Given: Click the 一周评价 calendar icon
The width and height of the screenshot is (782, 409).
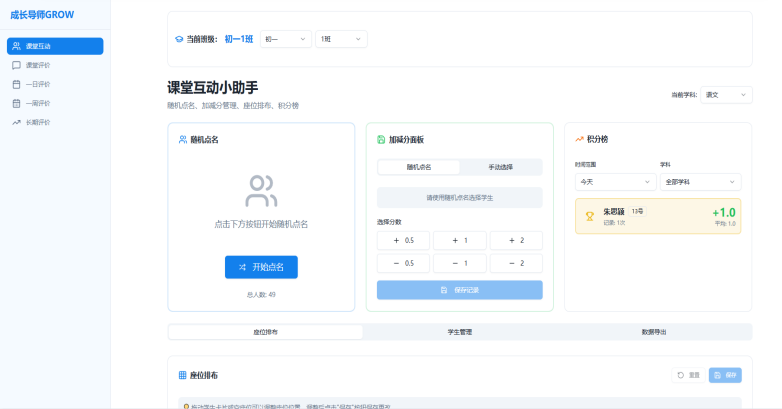Looking at the screenshot, I should pyautogui.click(x=16, y=103).
